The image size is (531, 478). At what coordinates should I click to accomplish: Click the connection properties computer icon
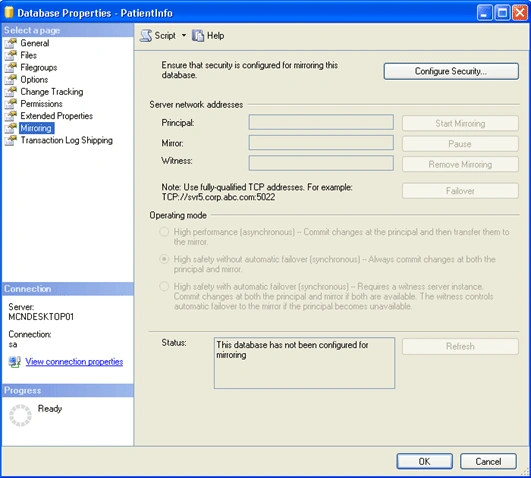[x=15, y=362]
